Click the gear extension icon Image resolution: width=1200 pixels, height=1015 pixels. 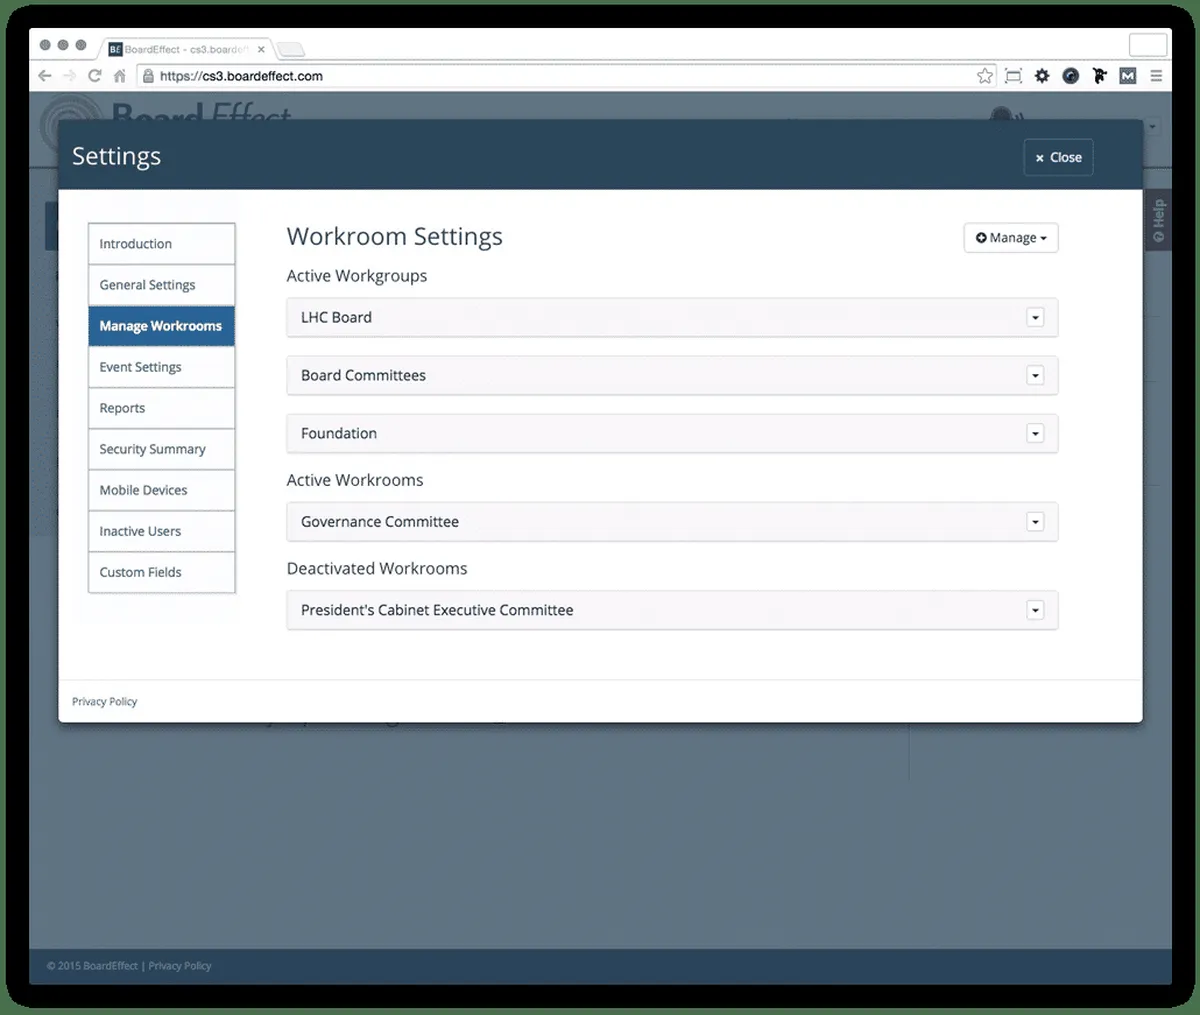pyautogui.click(x=1042, y=76)
